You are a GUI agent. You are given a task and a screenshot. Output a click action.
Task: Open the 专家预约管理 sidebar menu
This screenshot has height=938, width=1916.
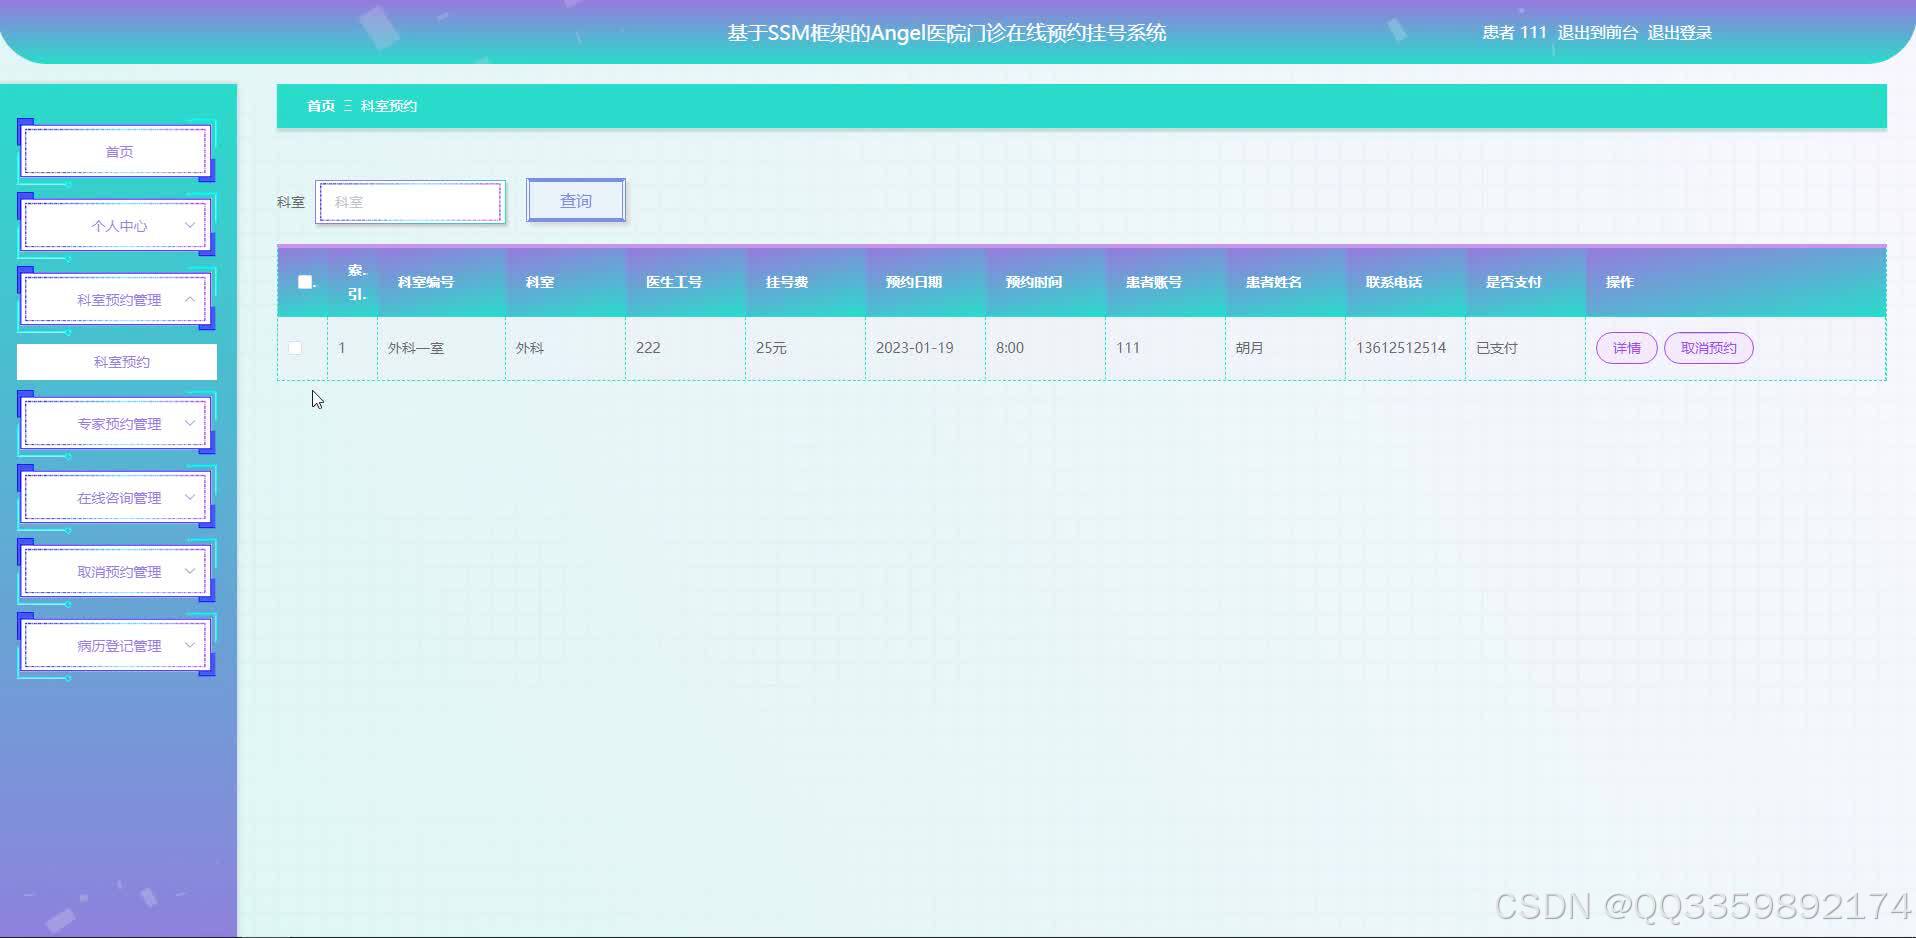tap(116, 424)
